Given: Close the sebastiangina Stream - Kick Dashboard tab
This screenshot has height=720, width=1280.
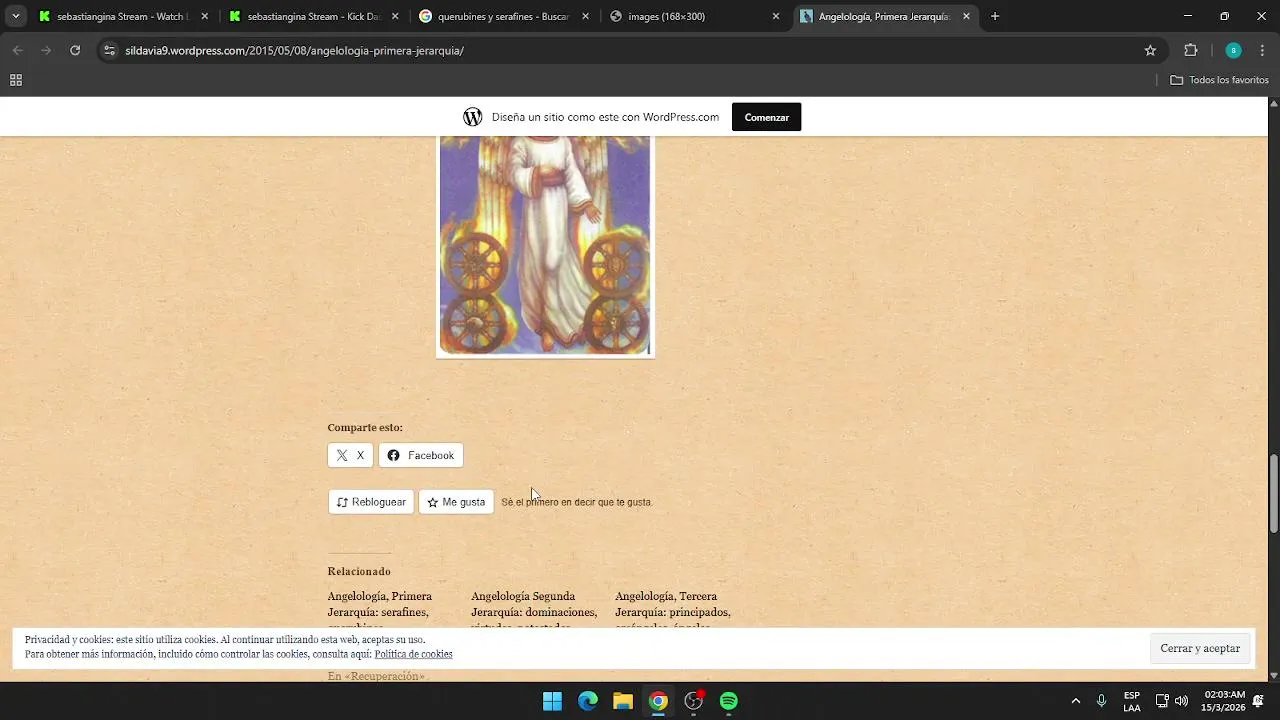Looking at the screenshot, I should pyautogui.click(x=394, y=16).
